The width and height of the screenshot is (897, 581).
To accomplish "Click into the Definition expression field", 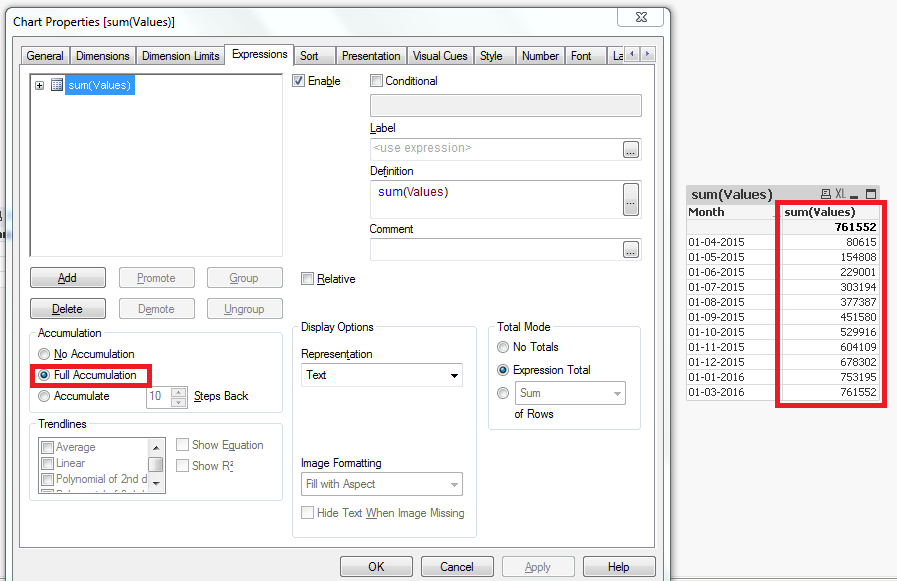I will (495, 200).
